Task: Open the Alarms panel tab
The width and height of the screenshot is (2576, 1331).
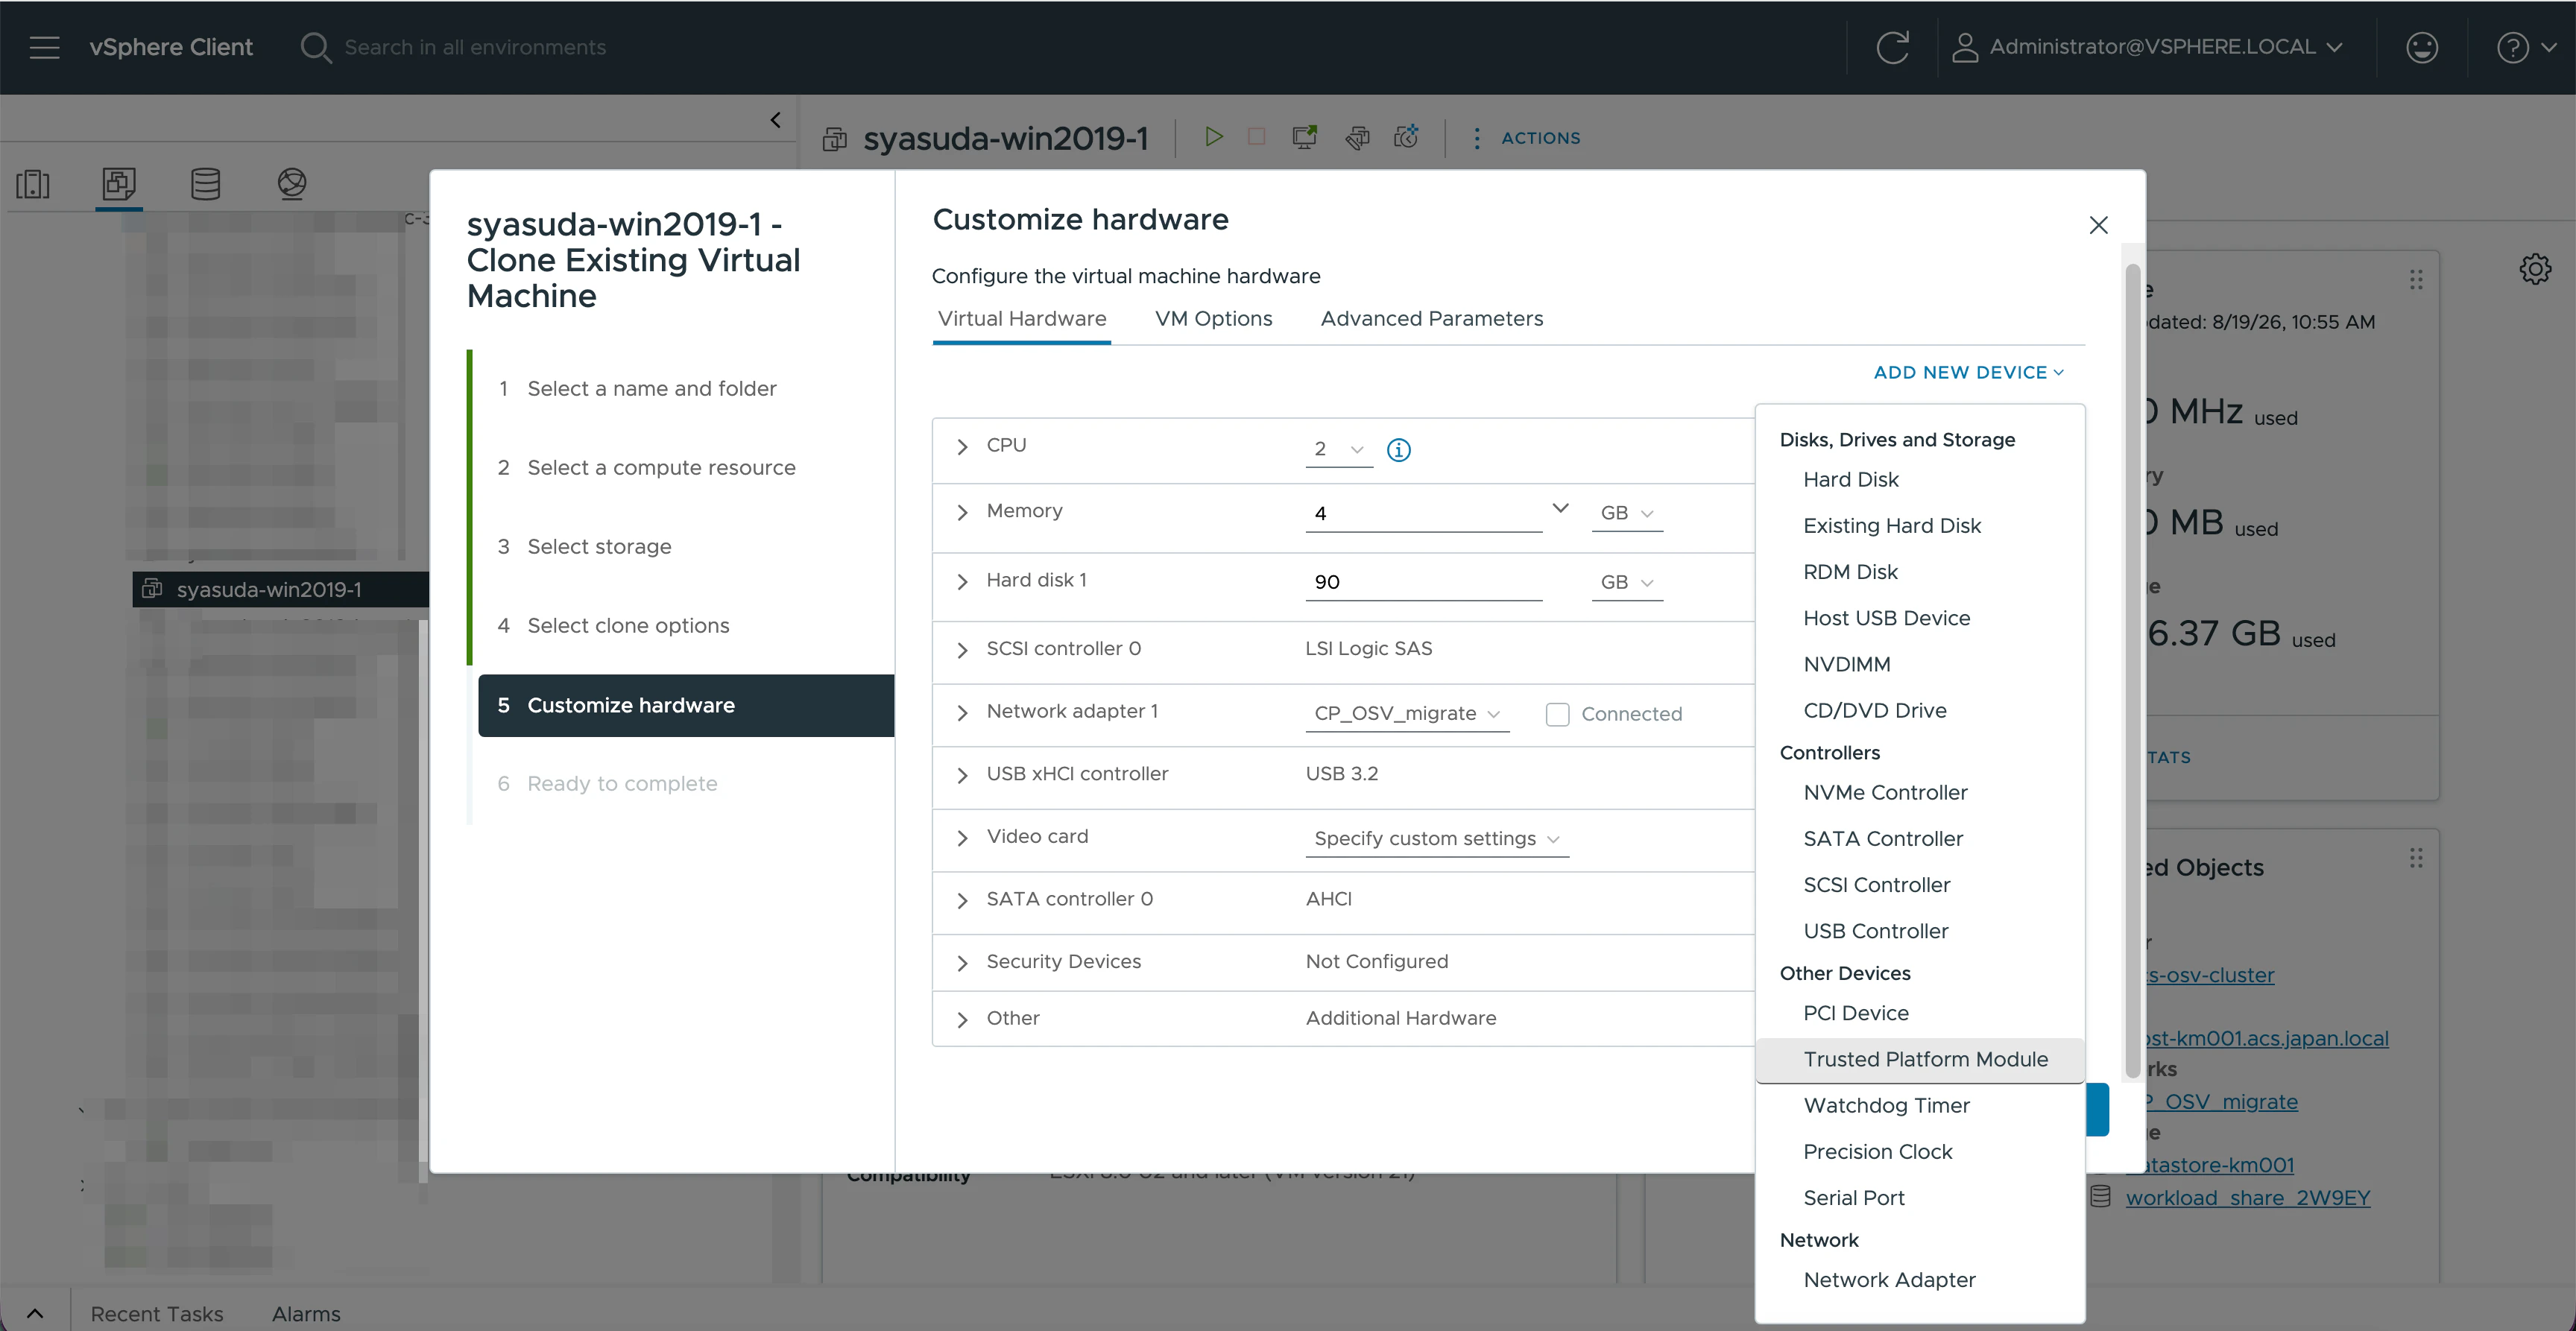Action: 306,1314
